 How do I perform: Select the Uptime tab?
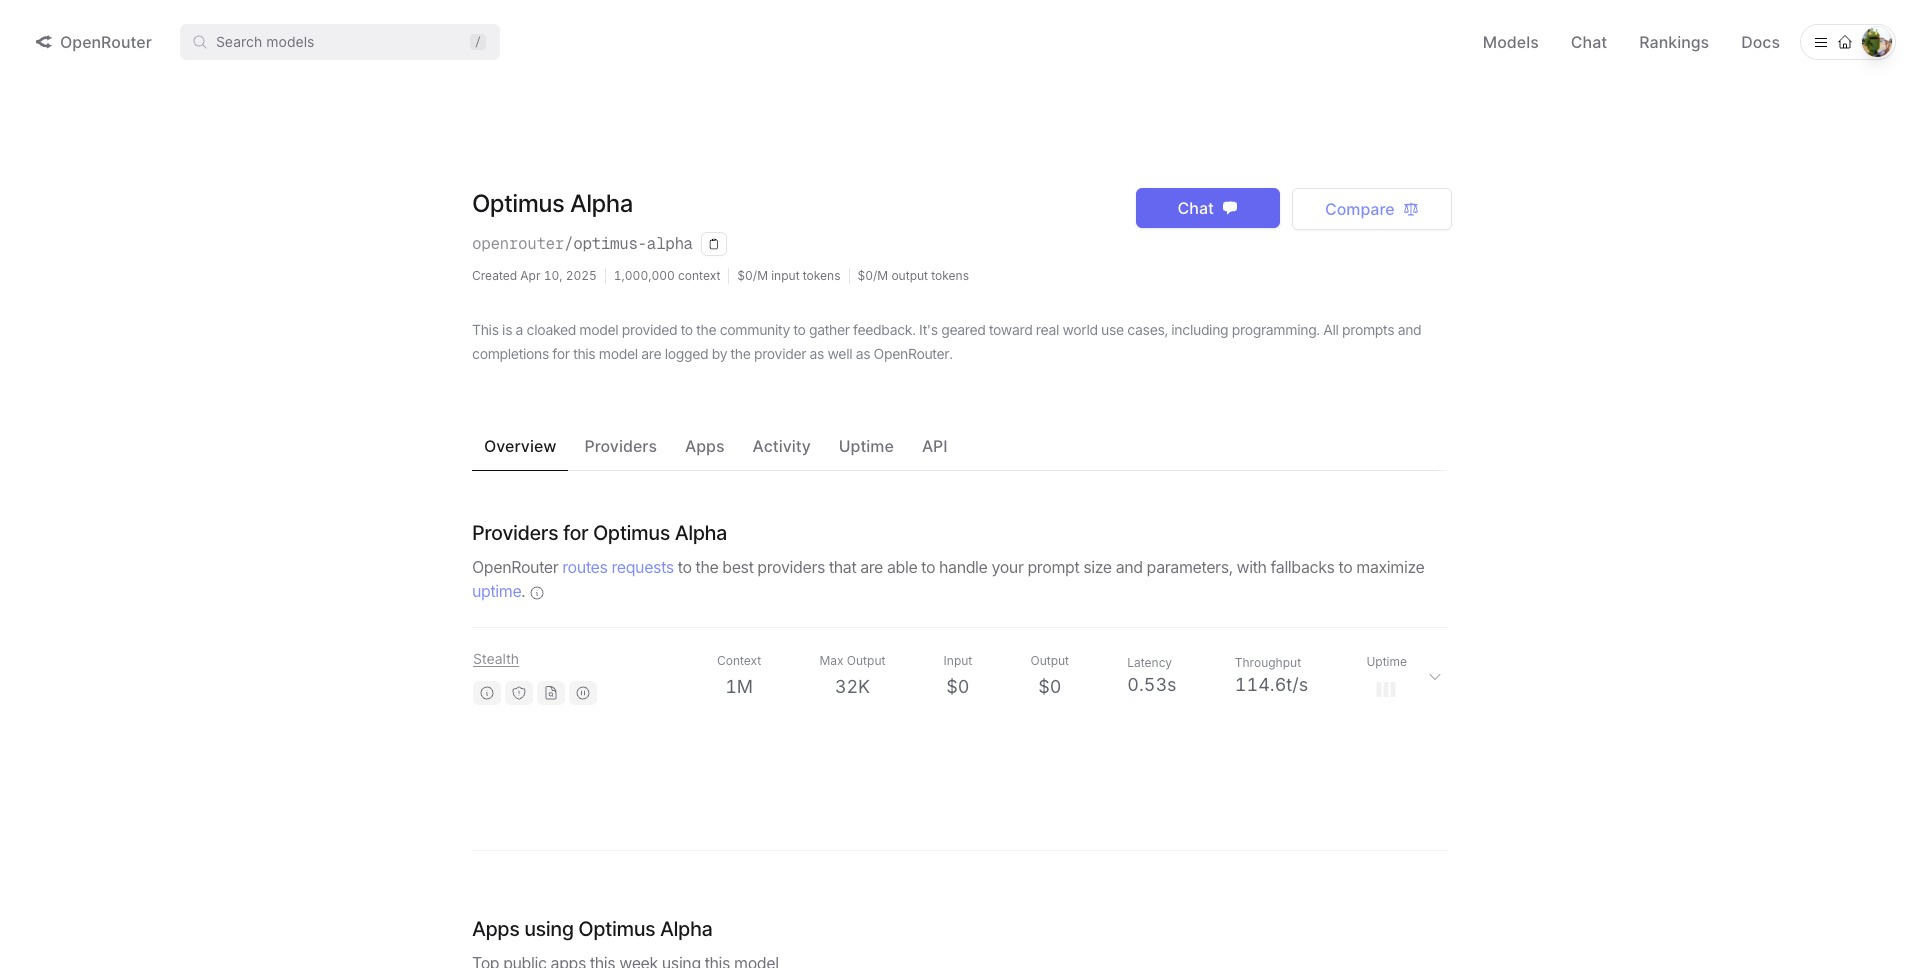tap(866, 447)
